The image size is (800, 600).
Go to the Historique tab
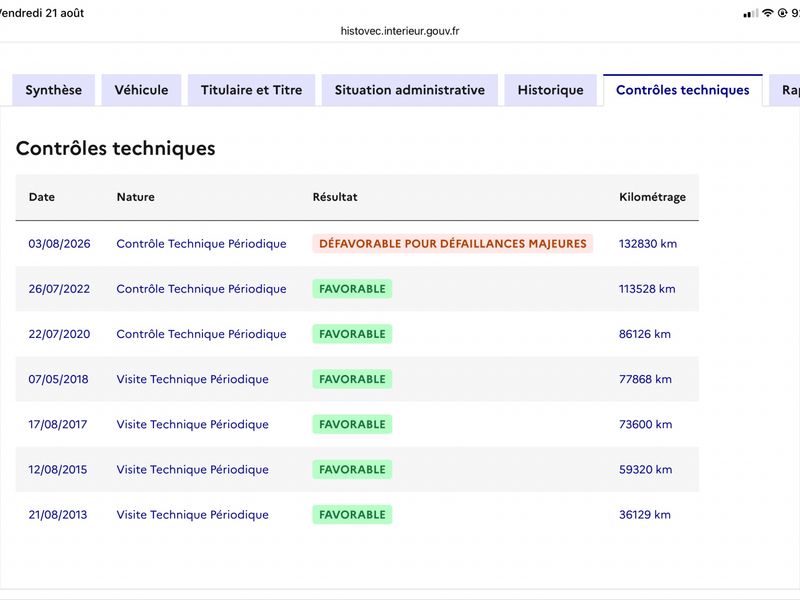click(x=551, y=90)
